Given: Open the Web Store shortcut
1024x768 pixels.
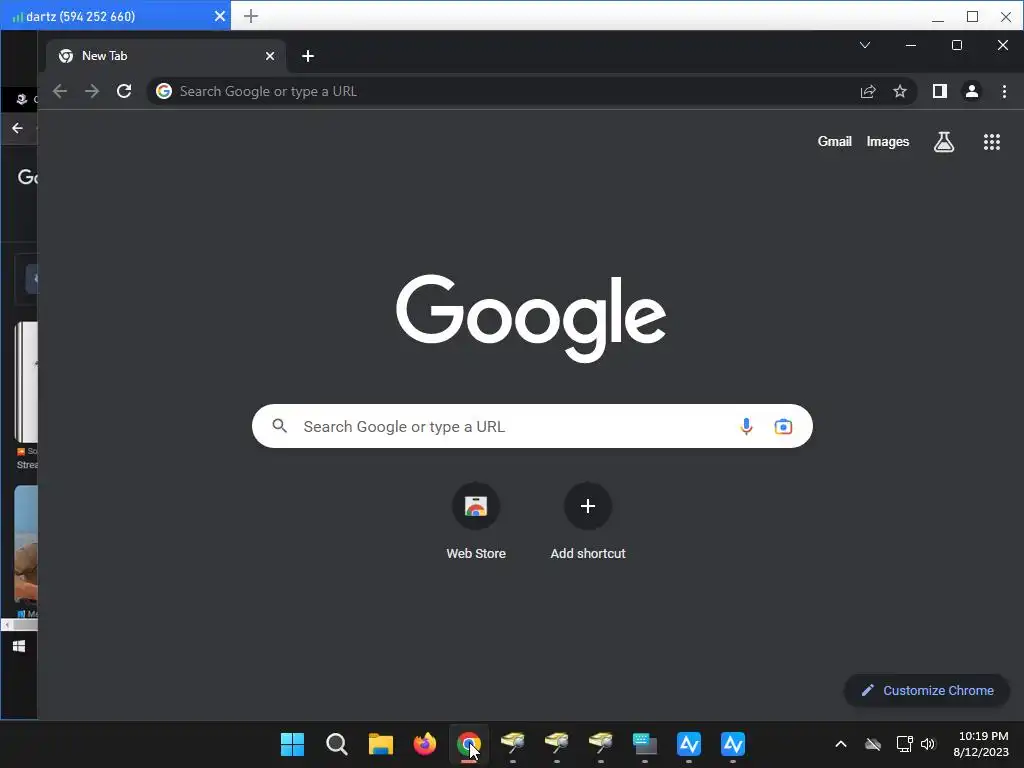Looking at the screenshot, I should 476,521.
